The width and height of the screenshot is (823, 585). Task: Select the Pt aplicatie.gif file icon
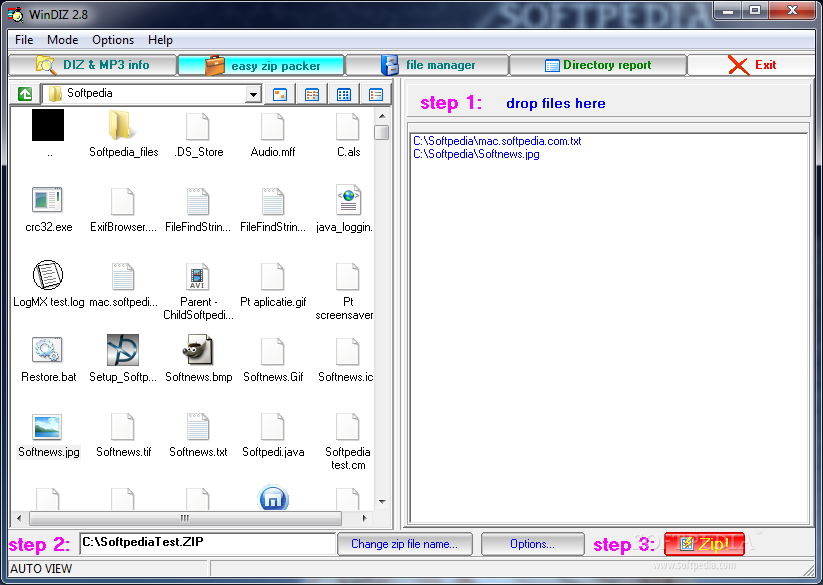272,276
